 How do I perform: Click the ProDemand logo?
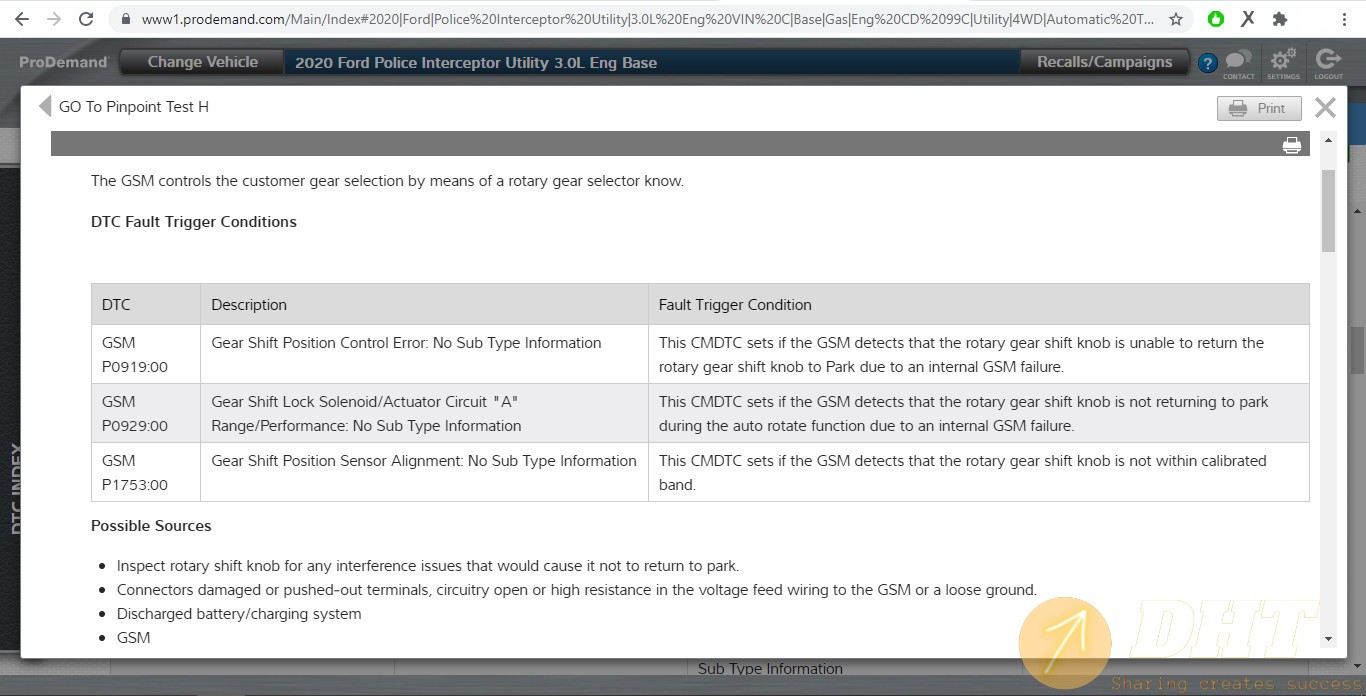(62, 62)
